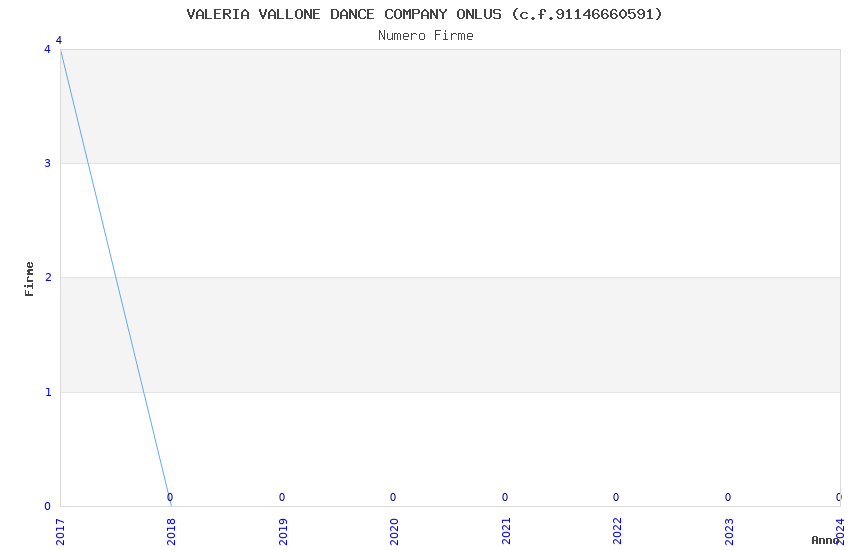Click the data point 0 above 2023

(728, 497)
